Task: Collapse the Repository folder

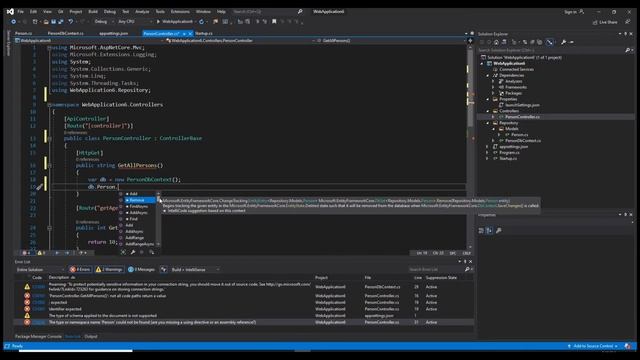Action: 488,123
